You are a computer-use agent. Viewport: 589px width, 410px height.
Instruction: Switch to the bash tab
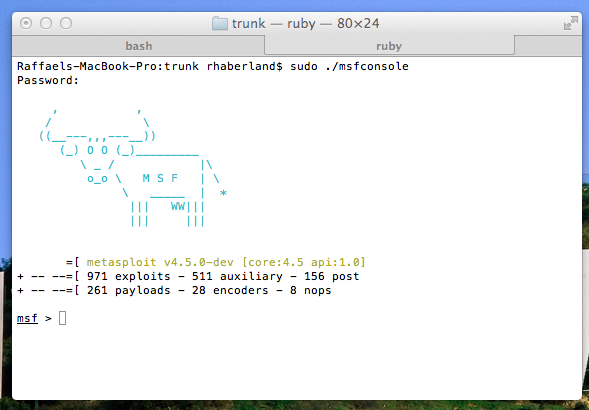139,46
